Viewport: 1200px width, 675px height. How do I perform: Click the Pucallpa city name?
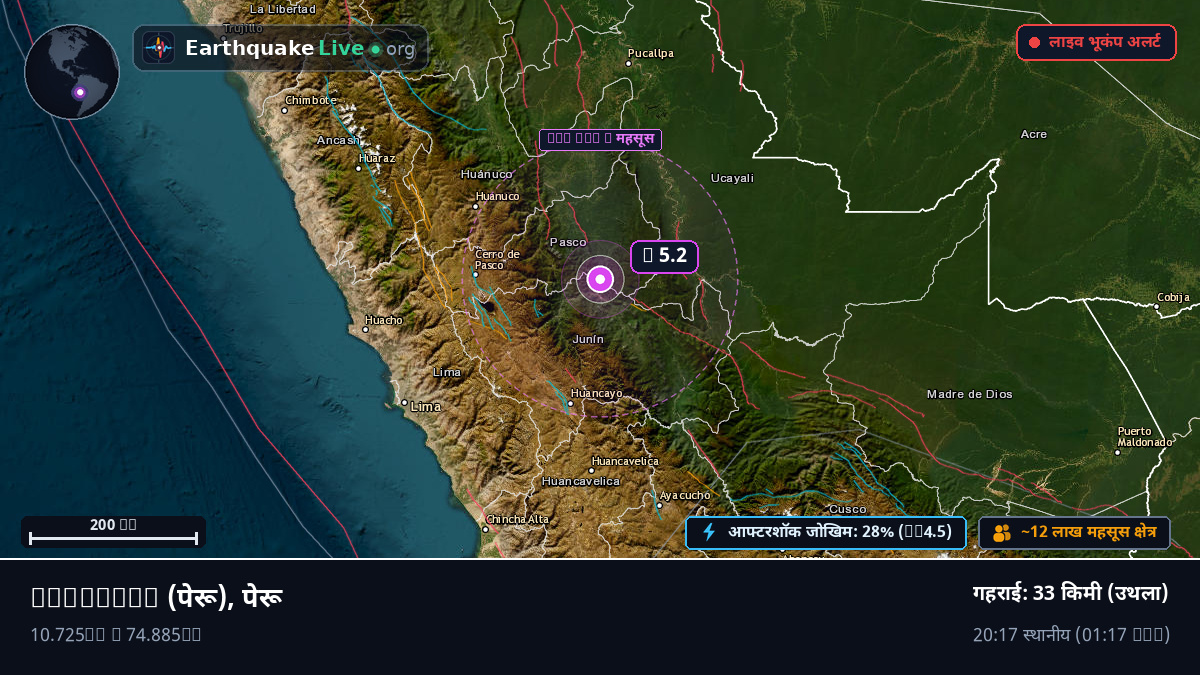pyautogui.click(x=651, y=53)
